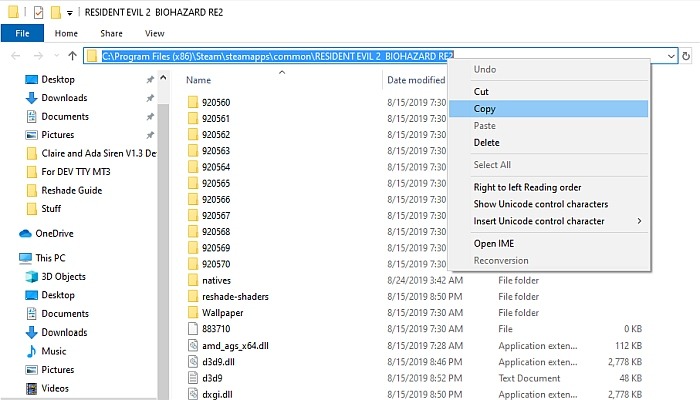The height and width of the screenshot is (400, 700).
Task: Select the dxgi.dll file
Action: click(x=217, y=395)
